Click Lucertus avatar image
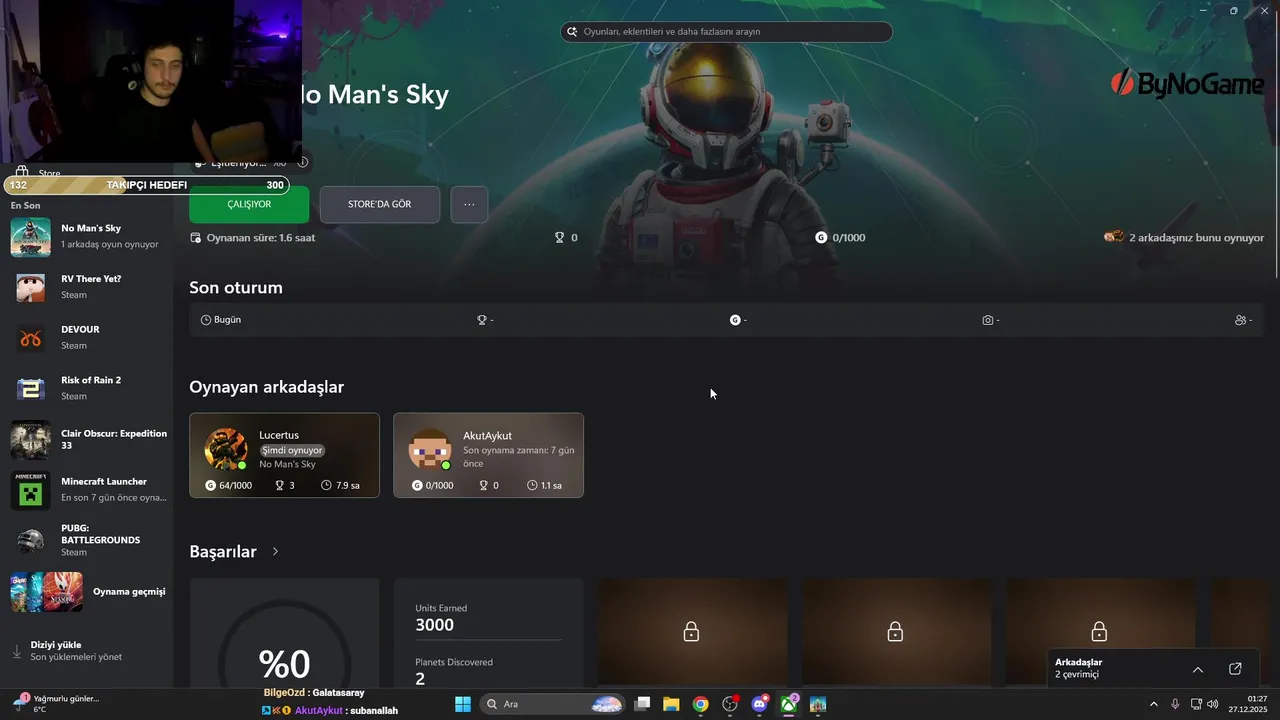Screen dimensions: 1280x720 pos(225,449)
